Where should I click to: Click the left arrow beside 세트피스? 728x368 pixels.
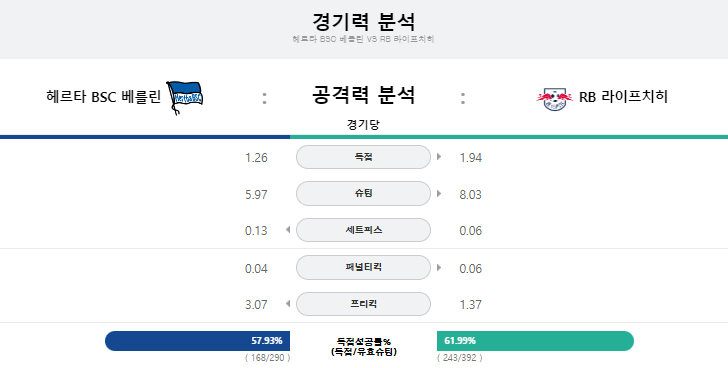coord(288,230)
